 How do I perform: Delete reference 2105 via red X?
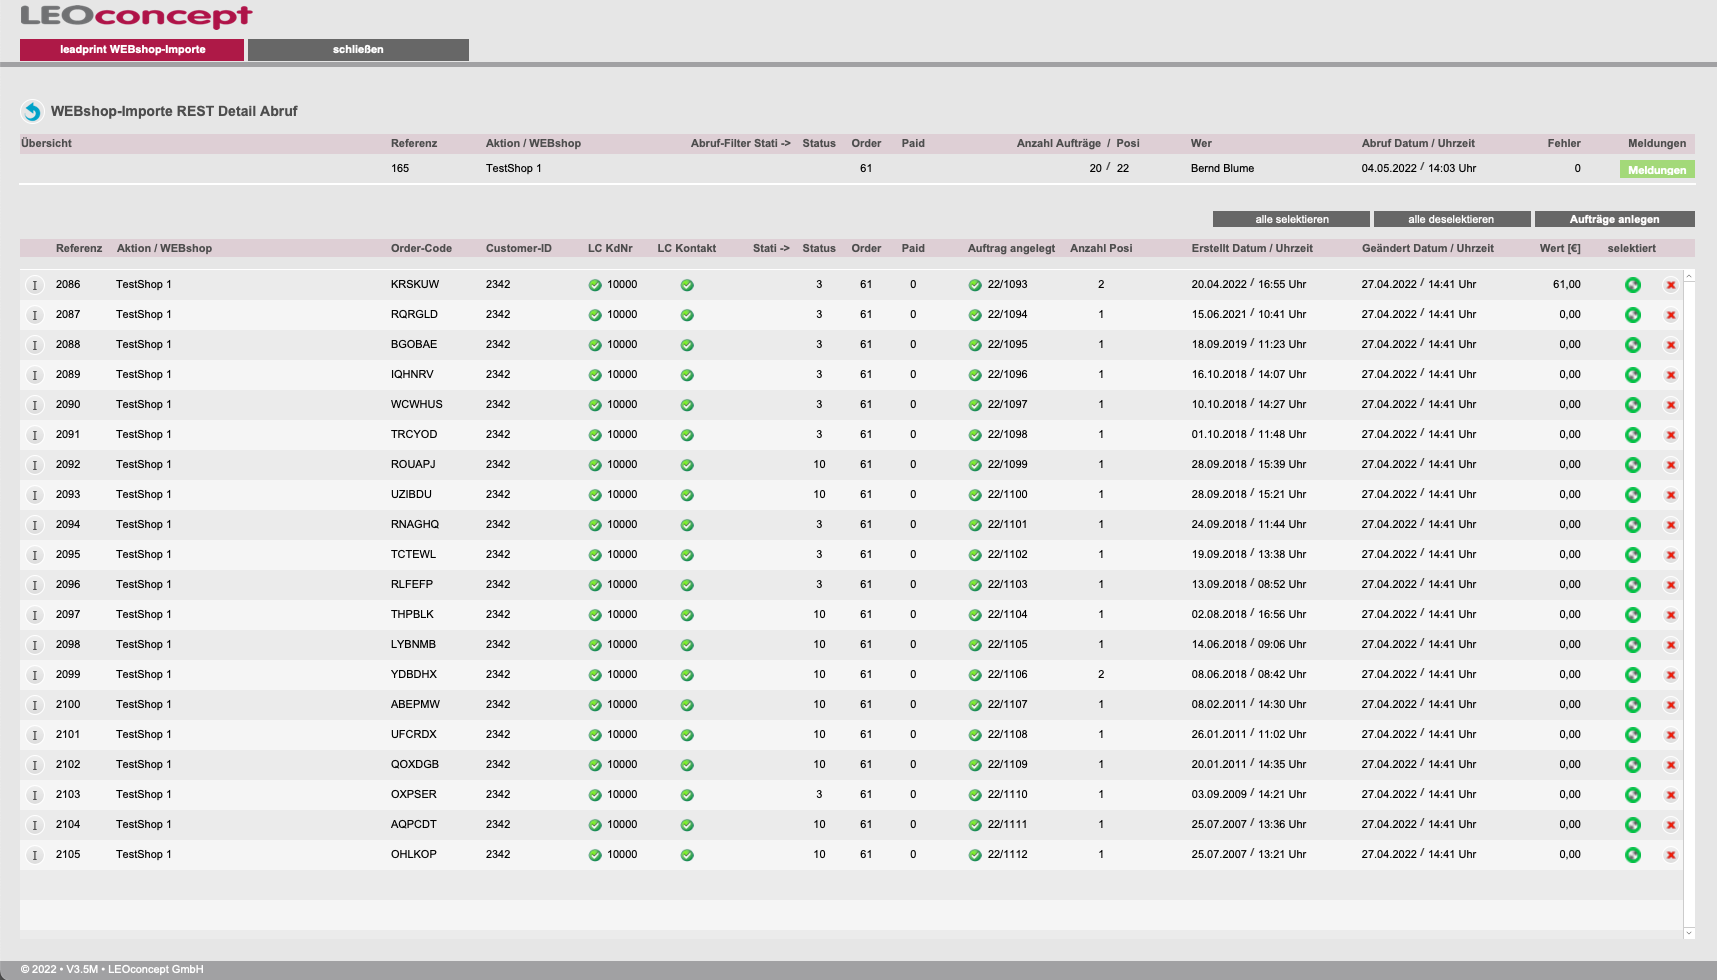(x=1670, y=855)
